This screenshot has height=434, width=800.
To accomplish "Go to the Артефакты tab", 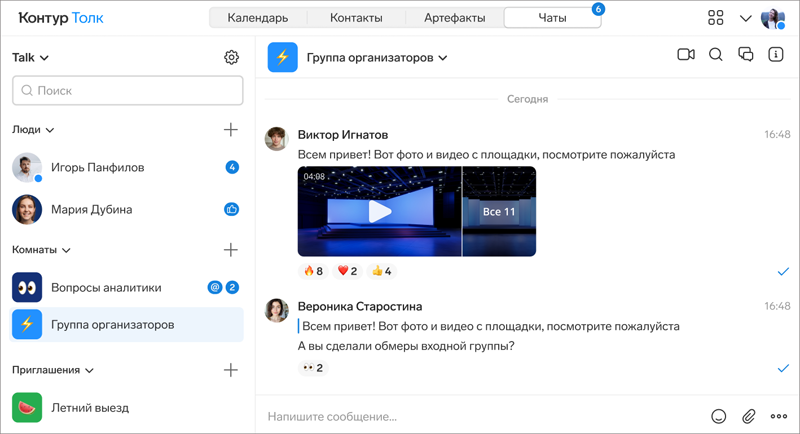I will [454, 18].
